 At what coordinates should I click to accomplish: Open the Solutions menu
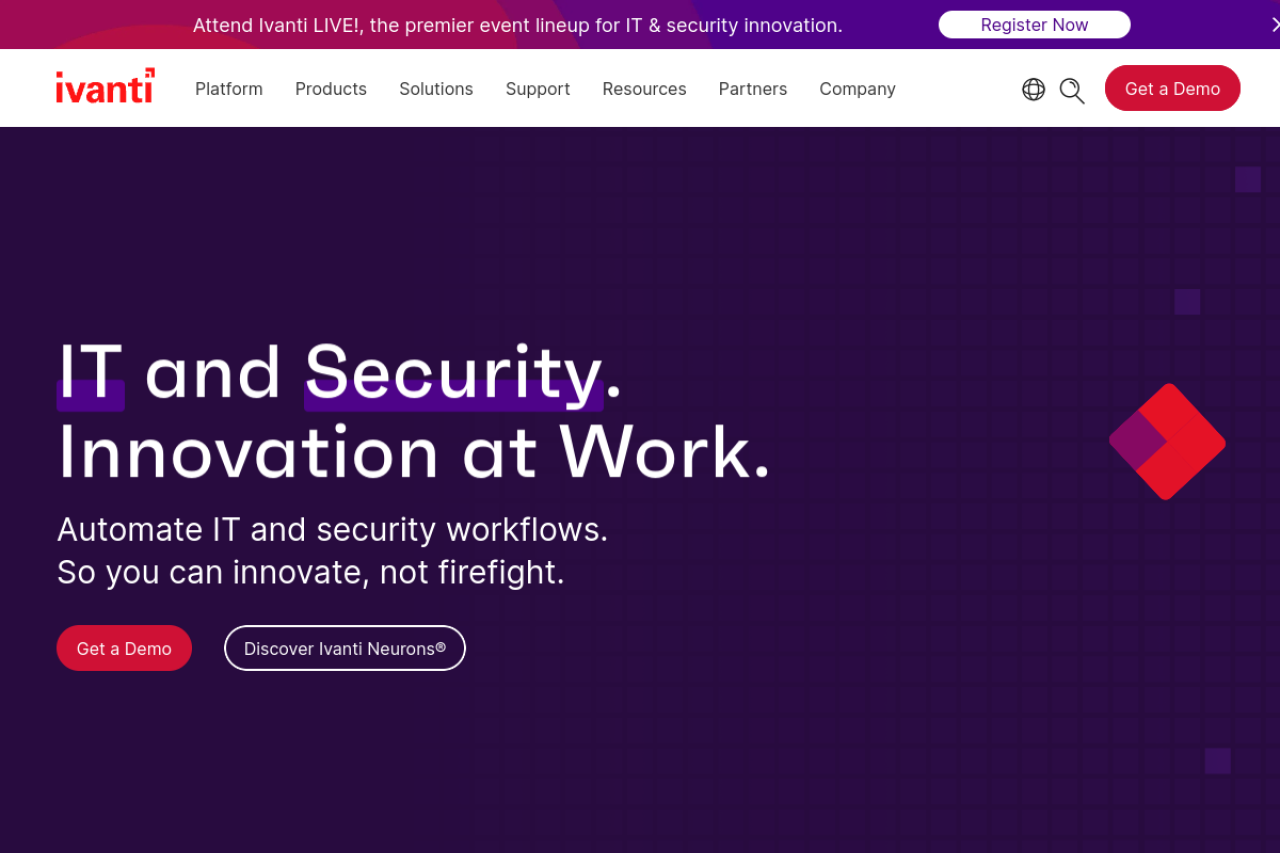436,89
